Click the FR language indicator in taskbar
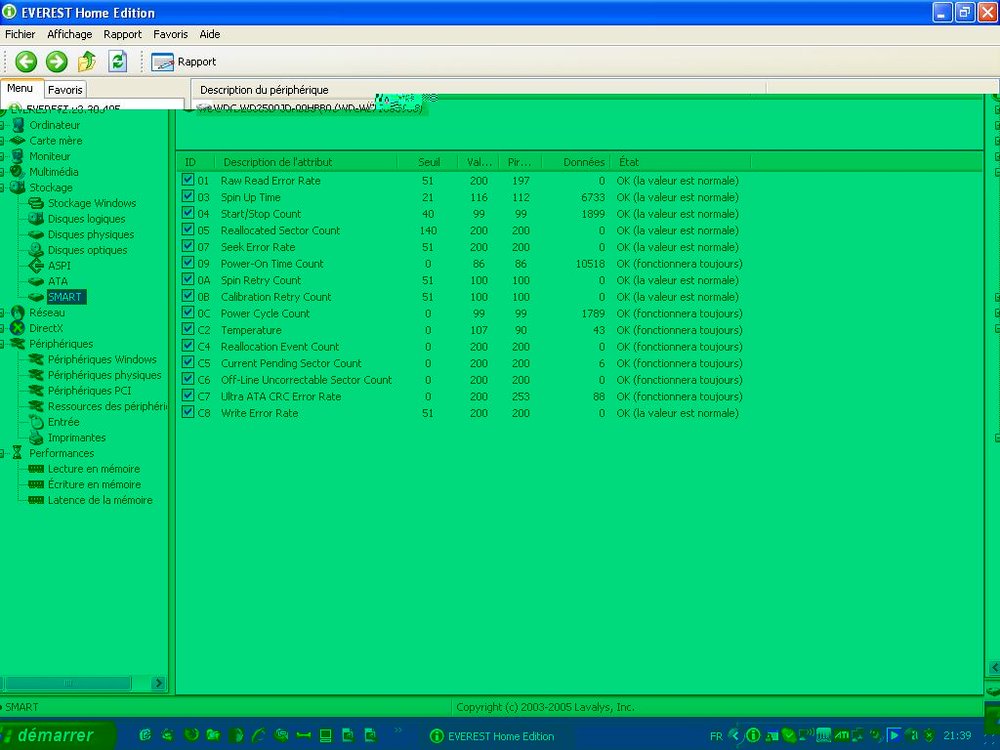1000x750 pixels. (716, 736)
